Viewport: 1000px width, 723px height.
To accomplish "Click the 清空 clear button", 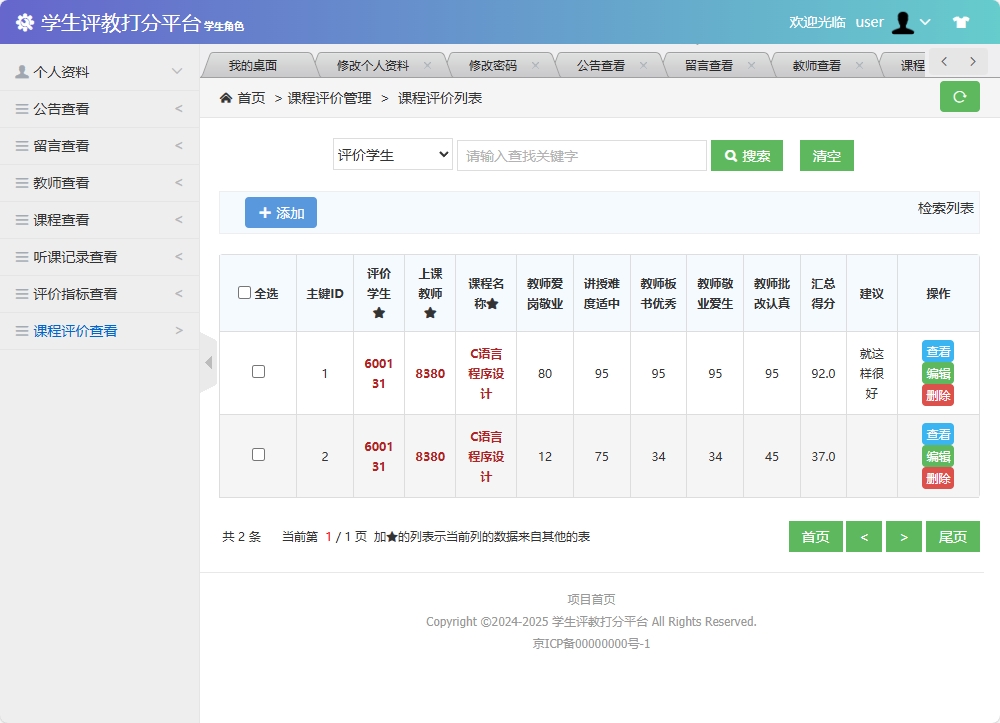I will pyautogui.click(x=826, y=155).
